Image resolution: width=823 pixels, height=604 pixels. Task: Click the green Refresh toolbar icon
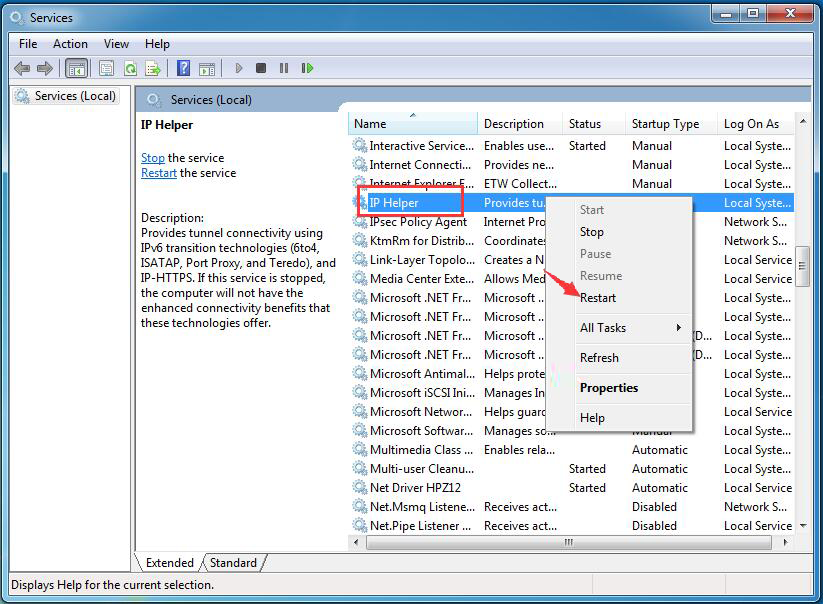click(x=130, y=68)
